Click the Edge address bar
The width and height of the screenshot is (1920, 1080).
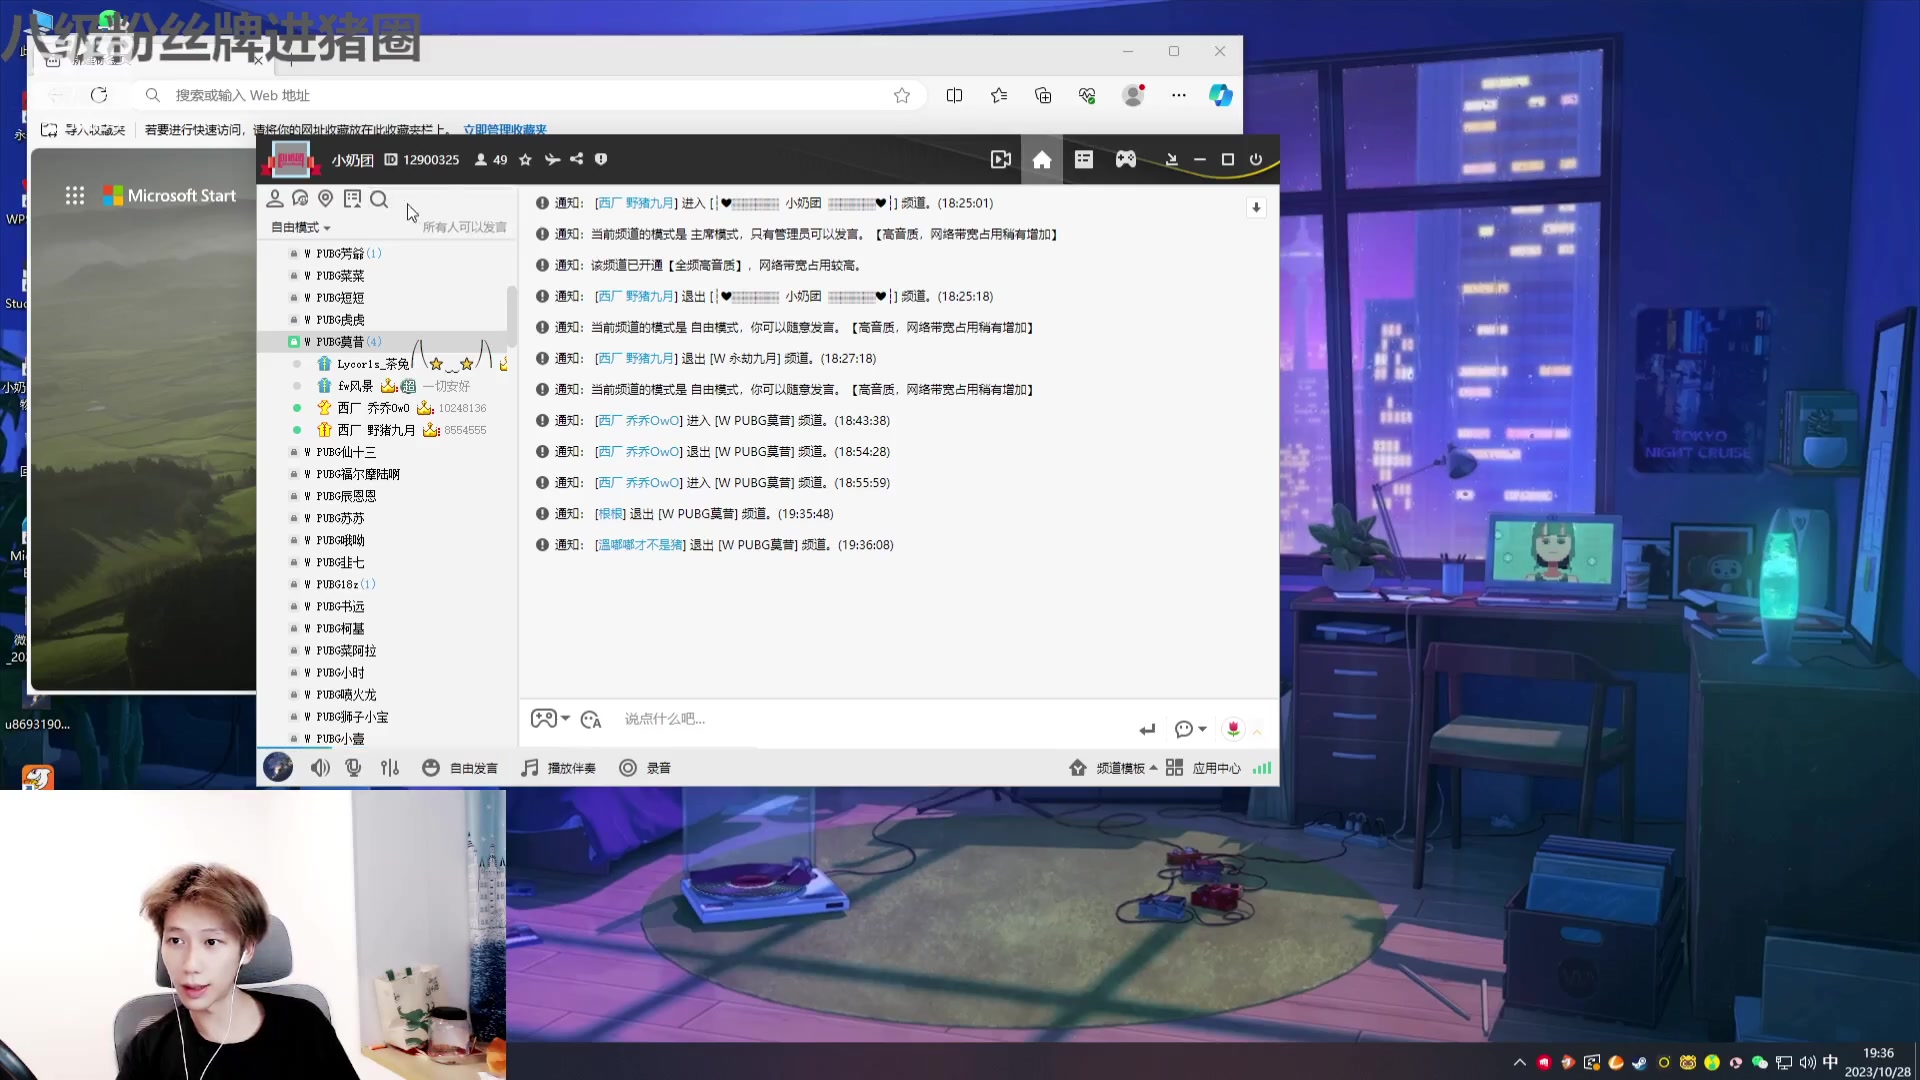(x=530, y=95)
